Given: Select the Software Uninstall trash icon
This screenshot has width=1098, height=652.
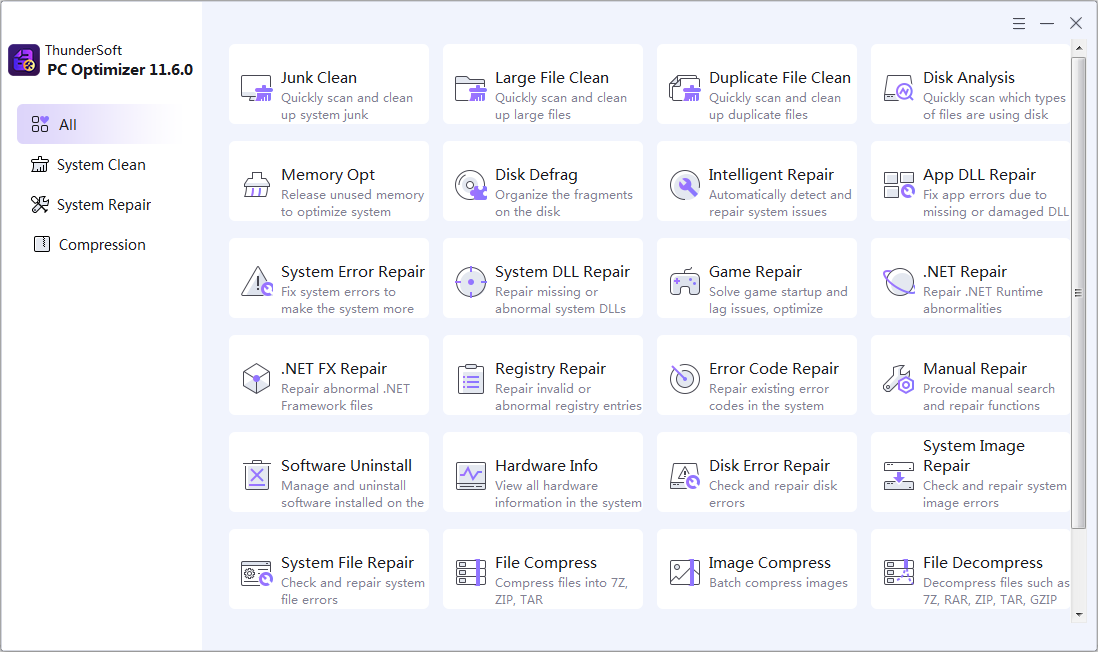Looking at the screenshot, I should pos(257,475).
